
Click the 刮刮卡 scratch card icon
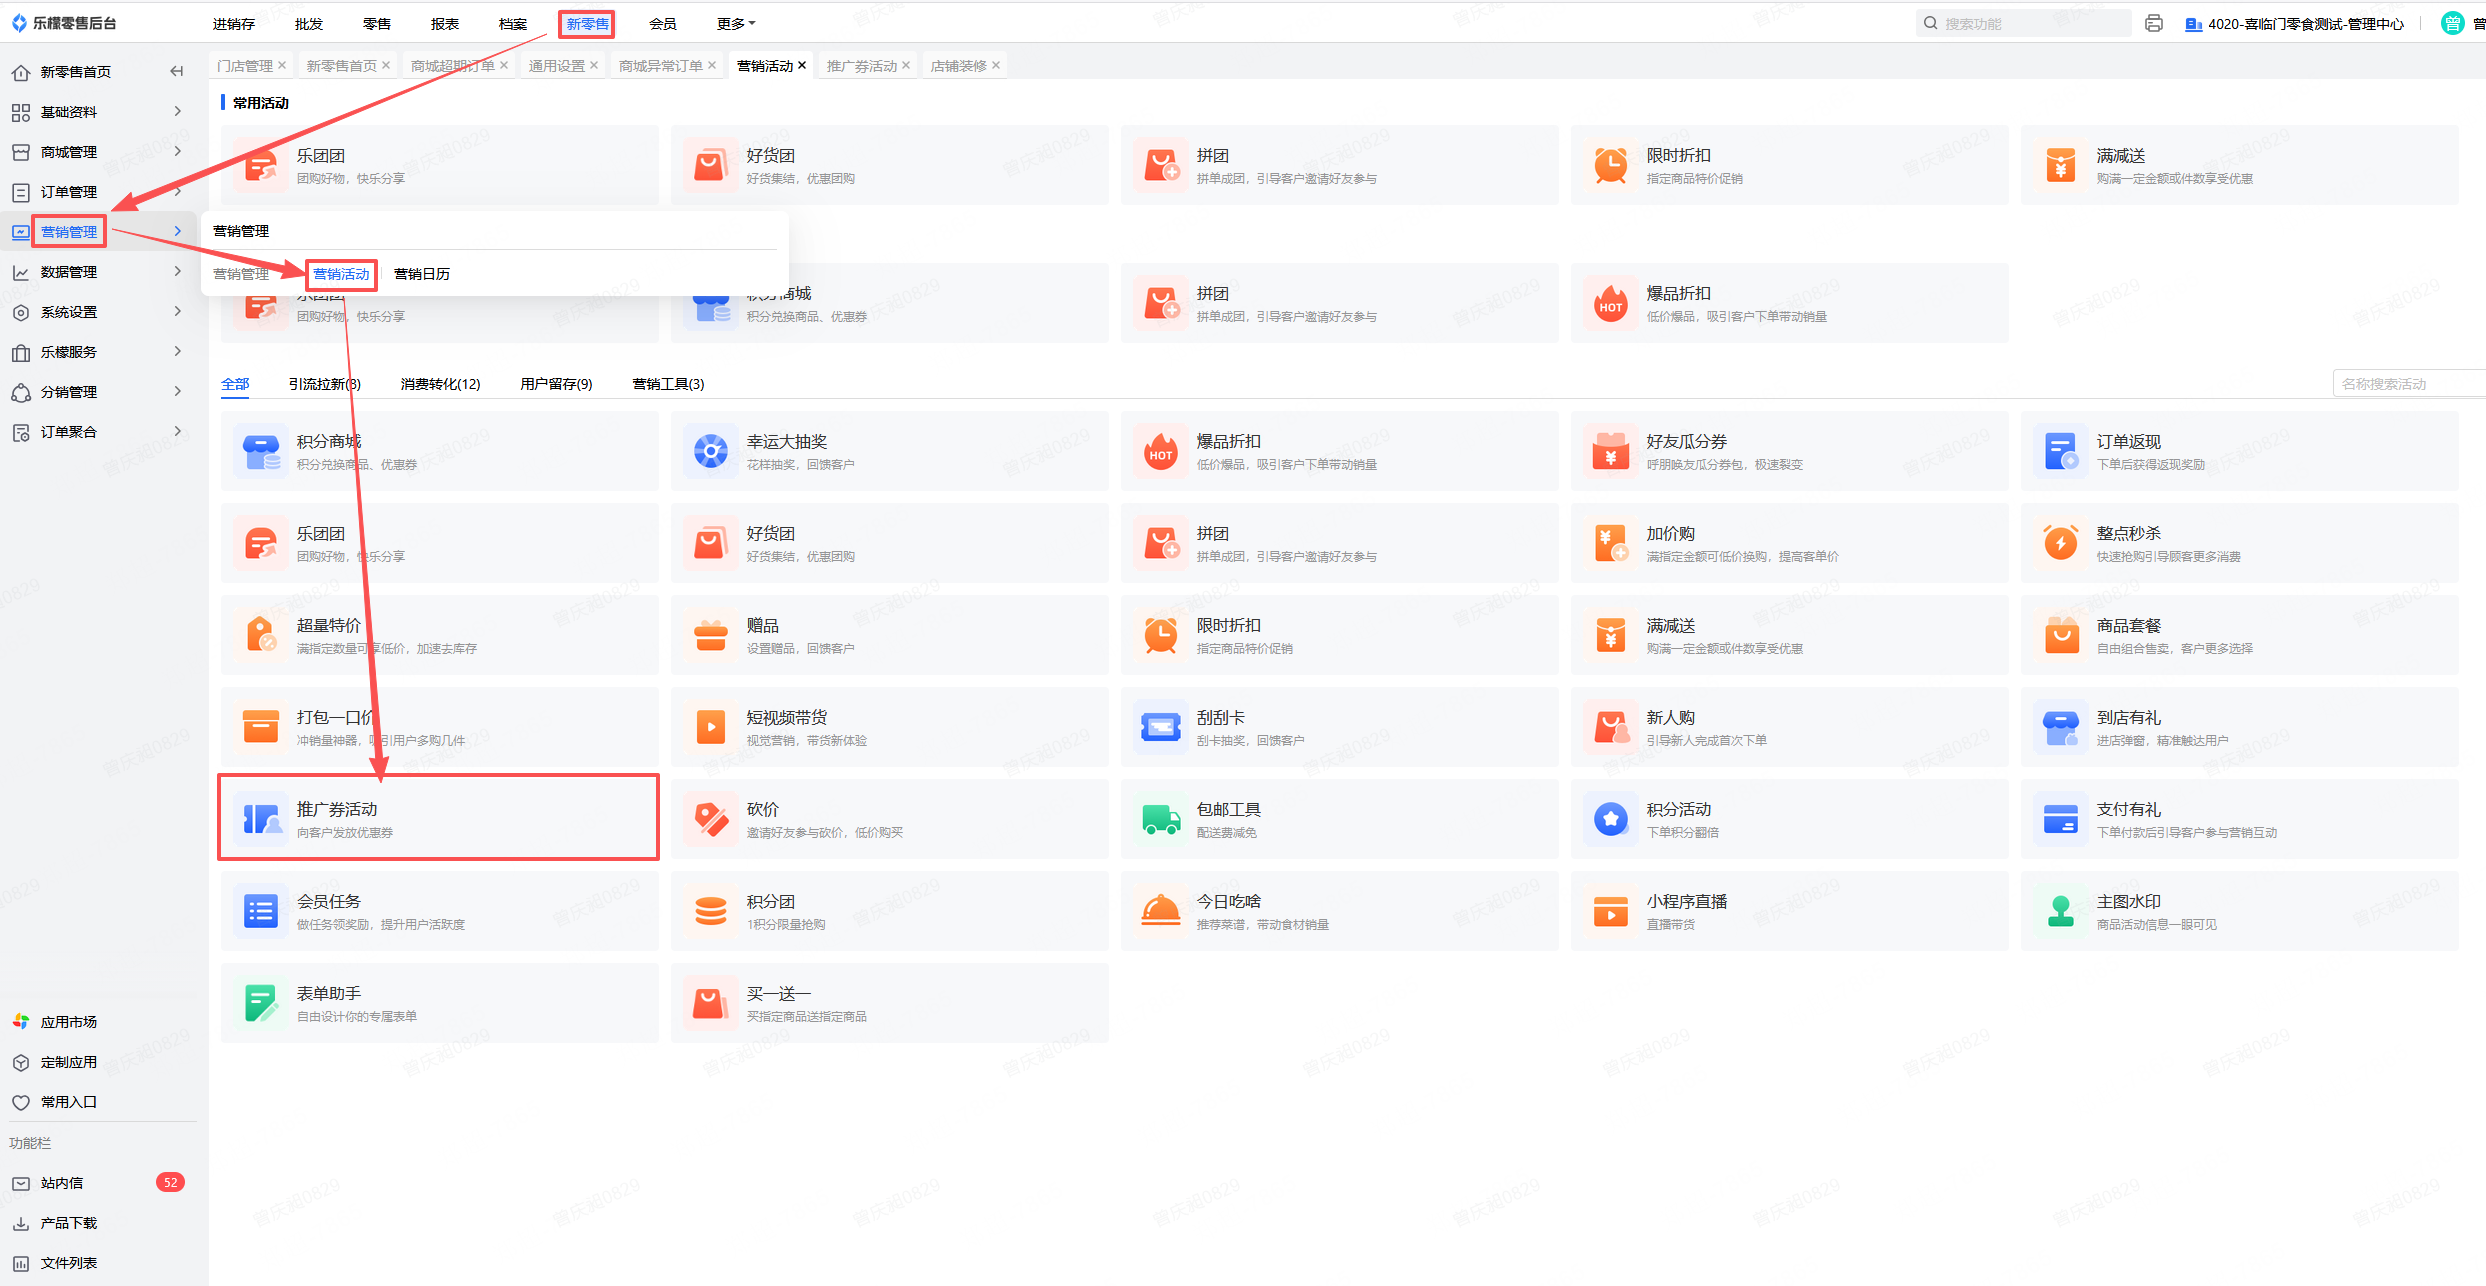pyautogui.click(x=1161, y=728)
